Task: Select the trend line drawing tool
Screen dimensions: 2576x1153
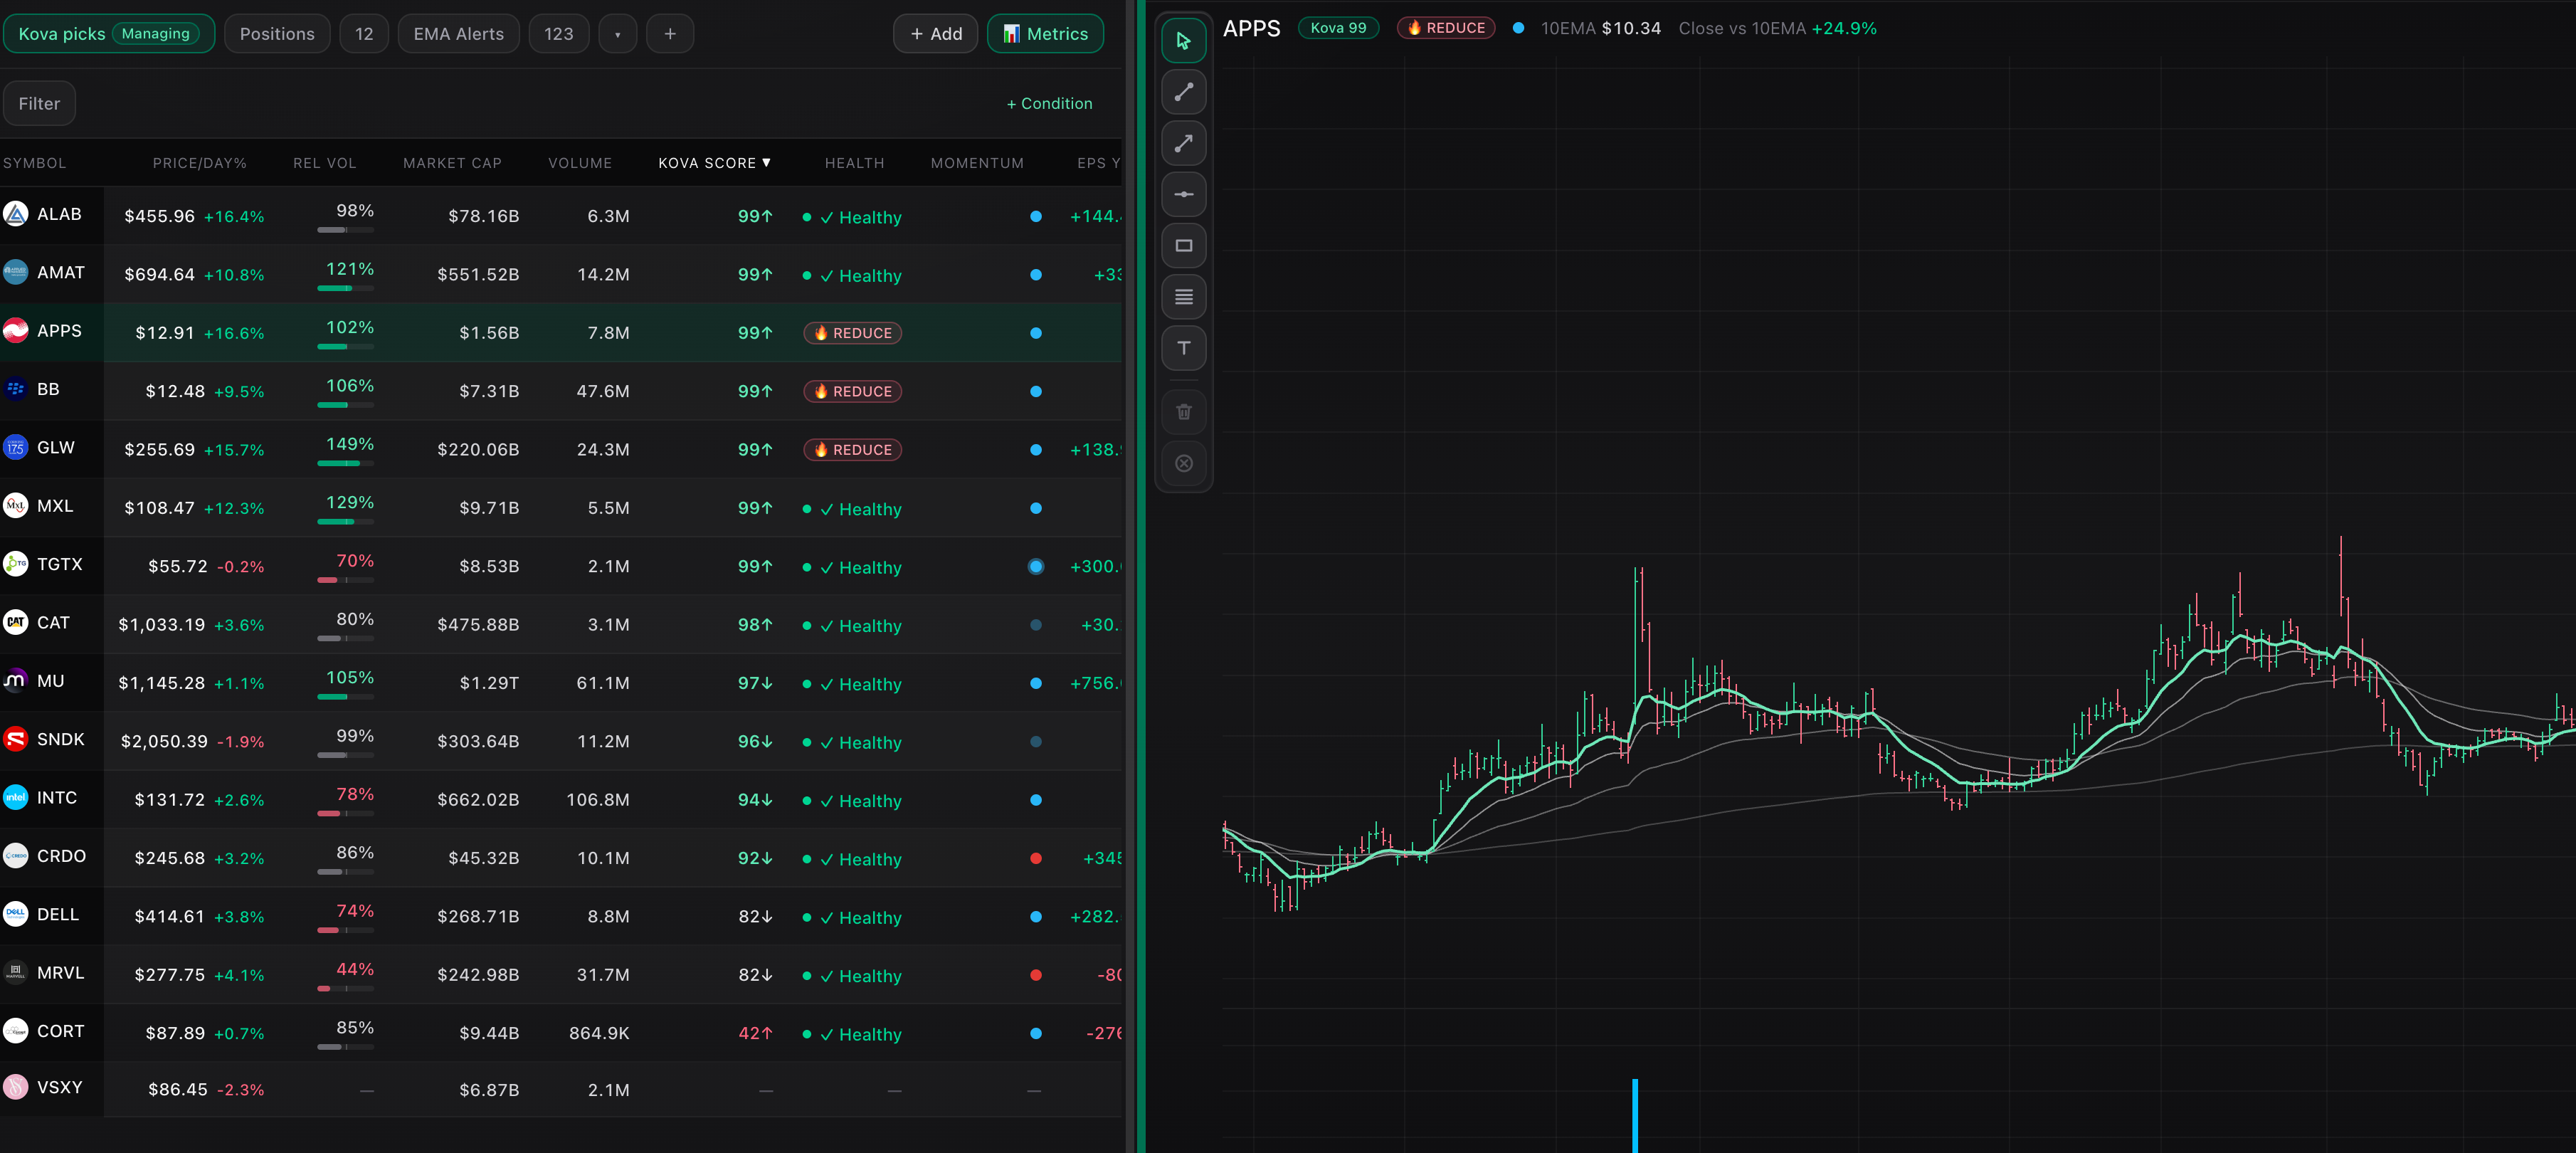Action: coord(1183,92)
